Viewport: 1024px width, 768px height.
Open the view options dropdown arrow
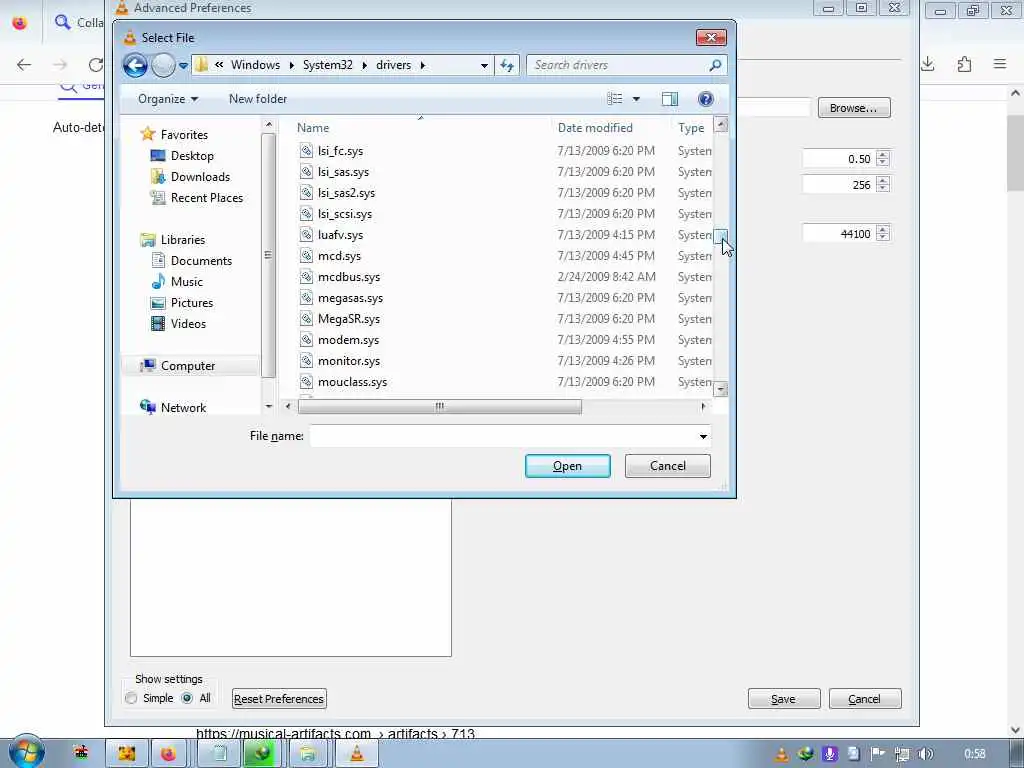tap(636, 99)
